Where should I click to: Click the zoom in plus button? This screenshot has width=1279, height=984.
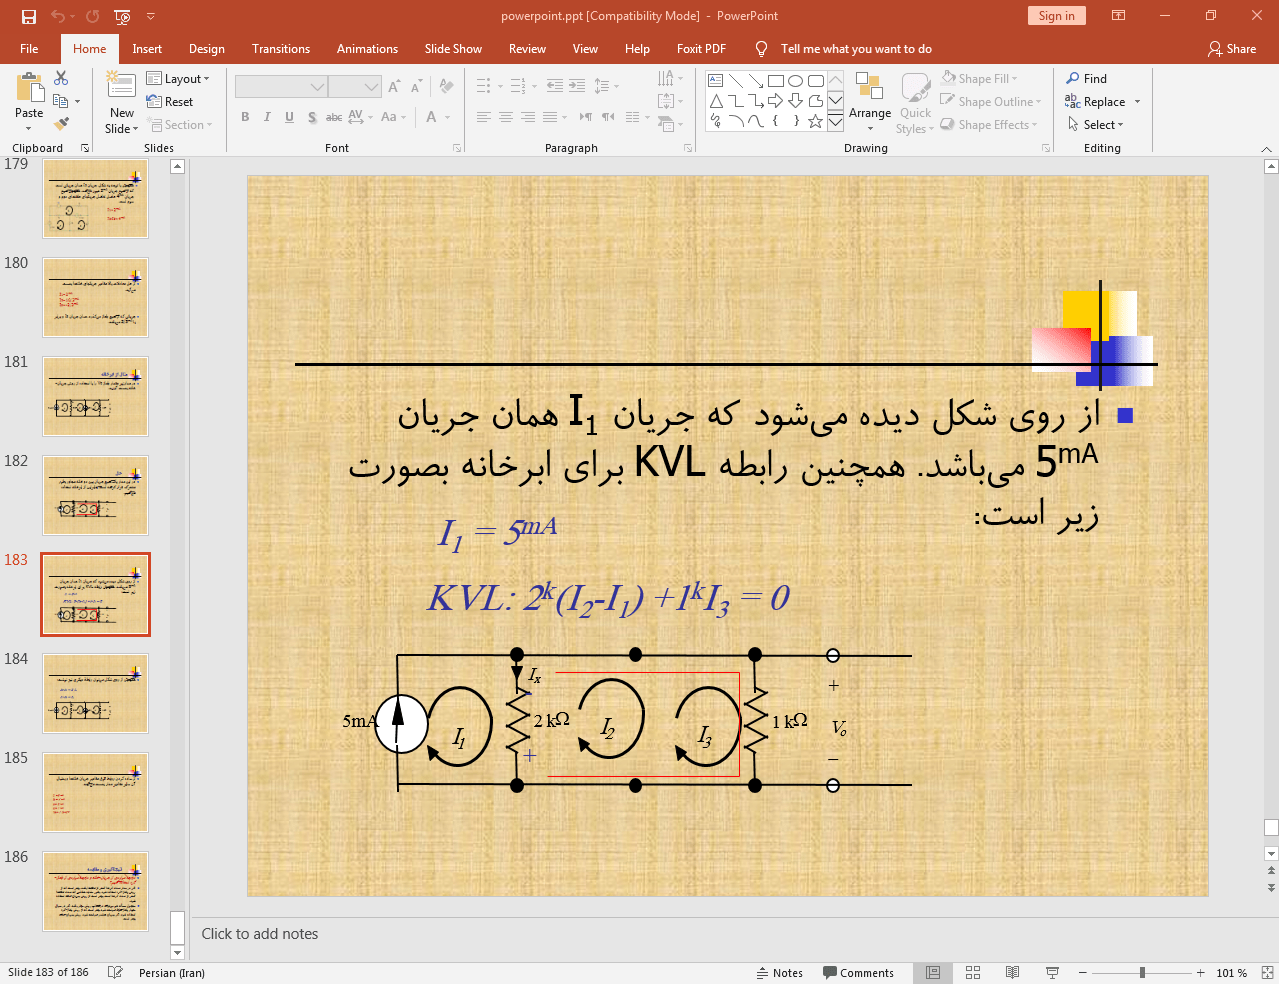pos(1200,973)
